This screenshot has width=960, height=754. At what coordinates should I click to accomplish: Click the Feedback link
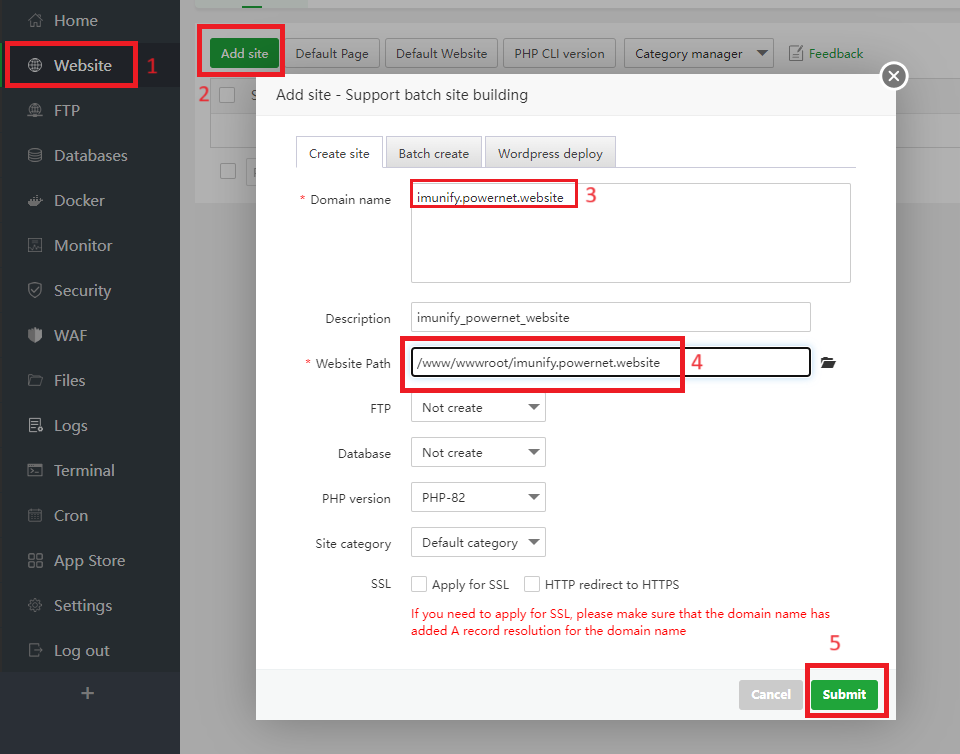(836, 53)
